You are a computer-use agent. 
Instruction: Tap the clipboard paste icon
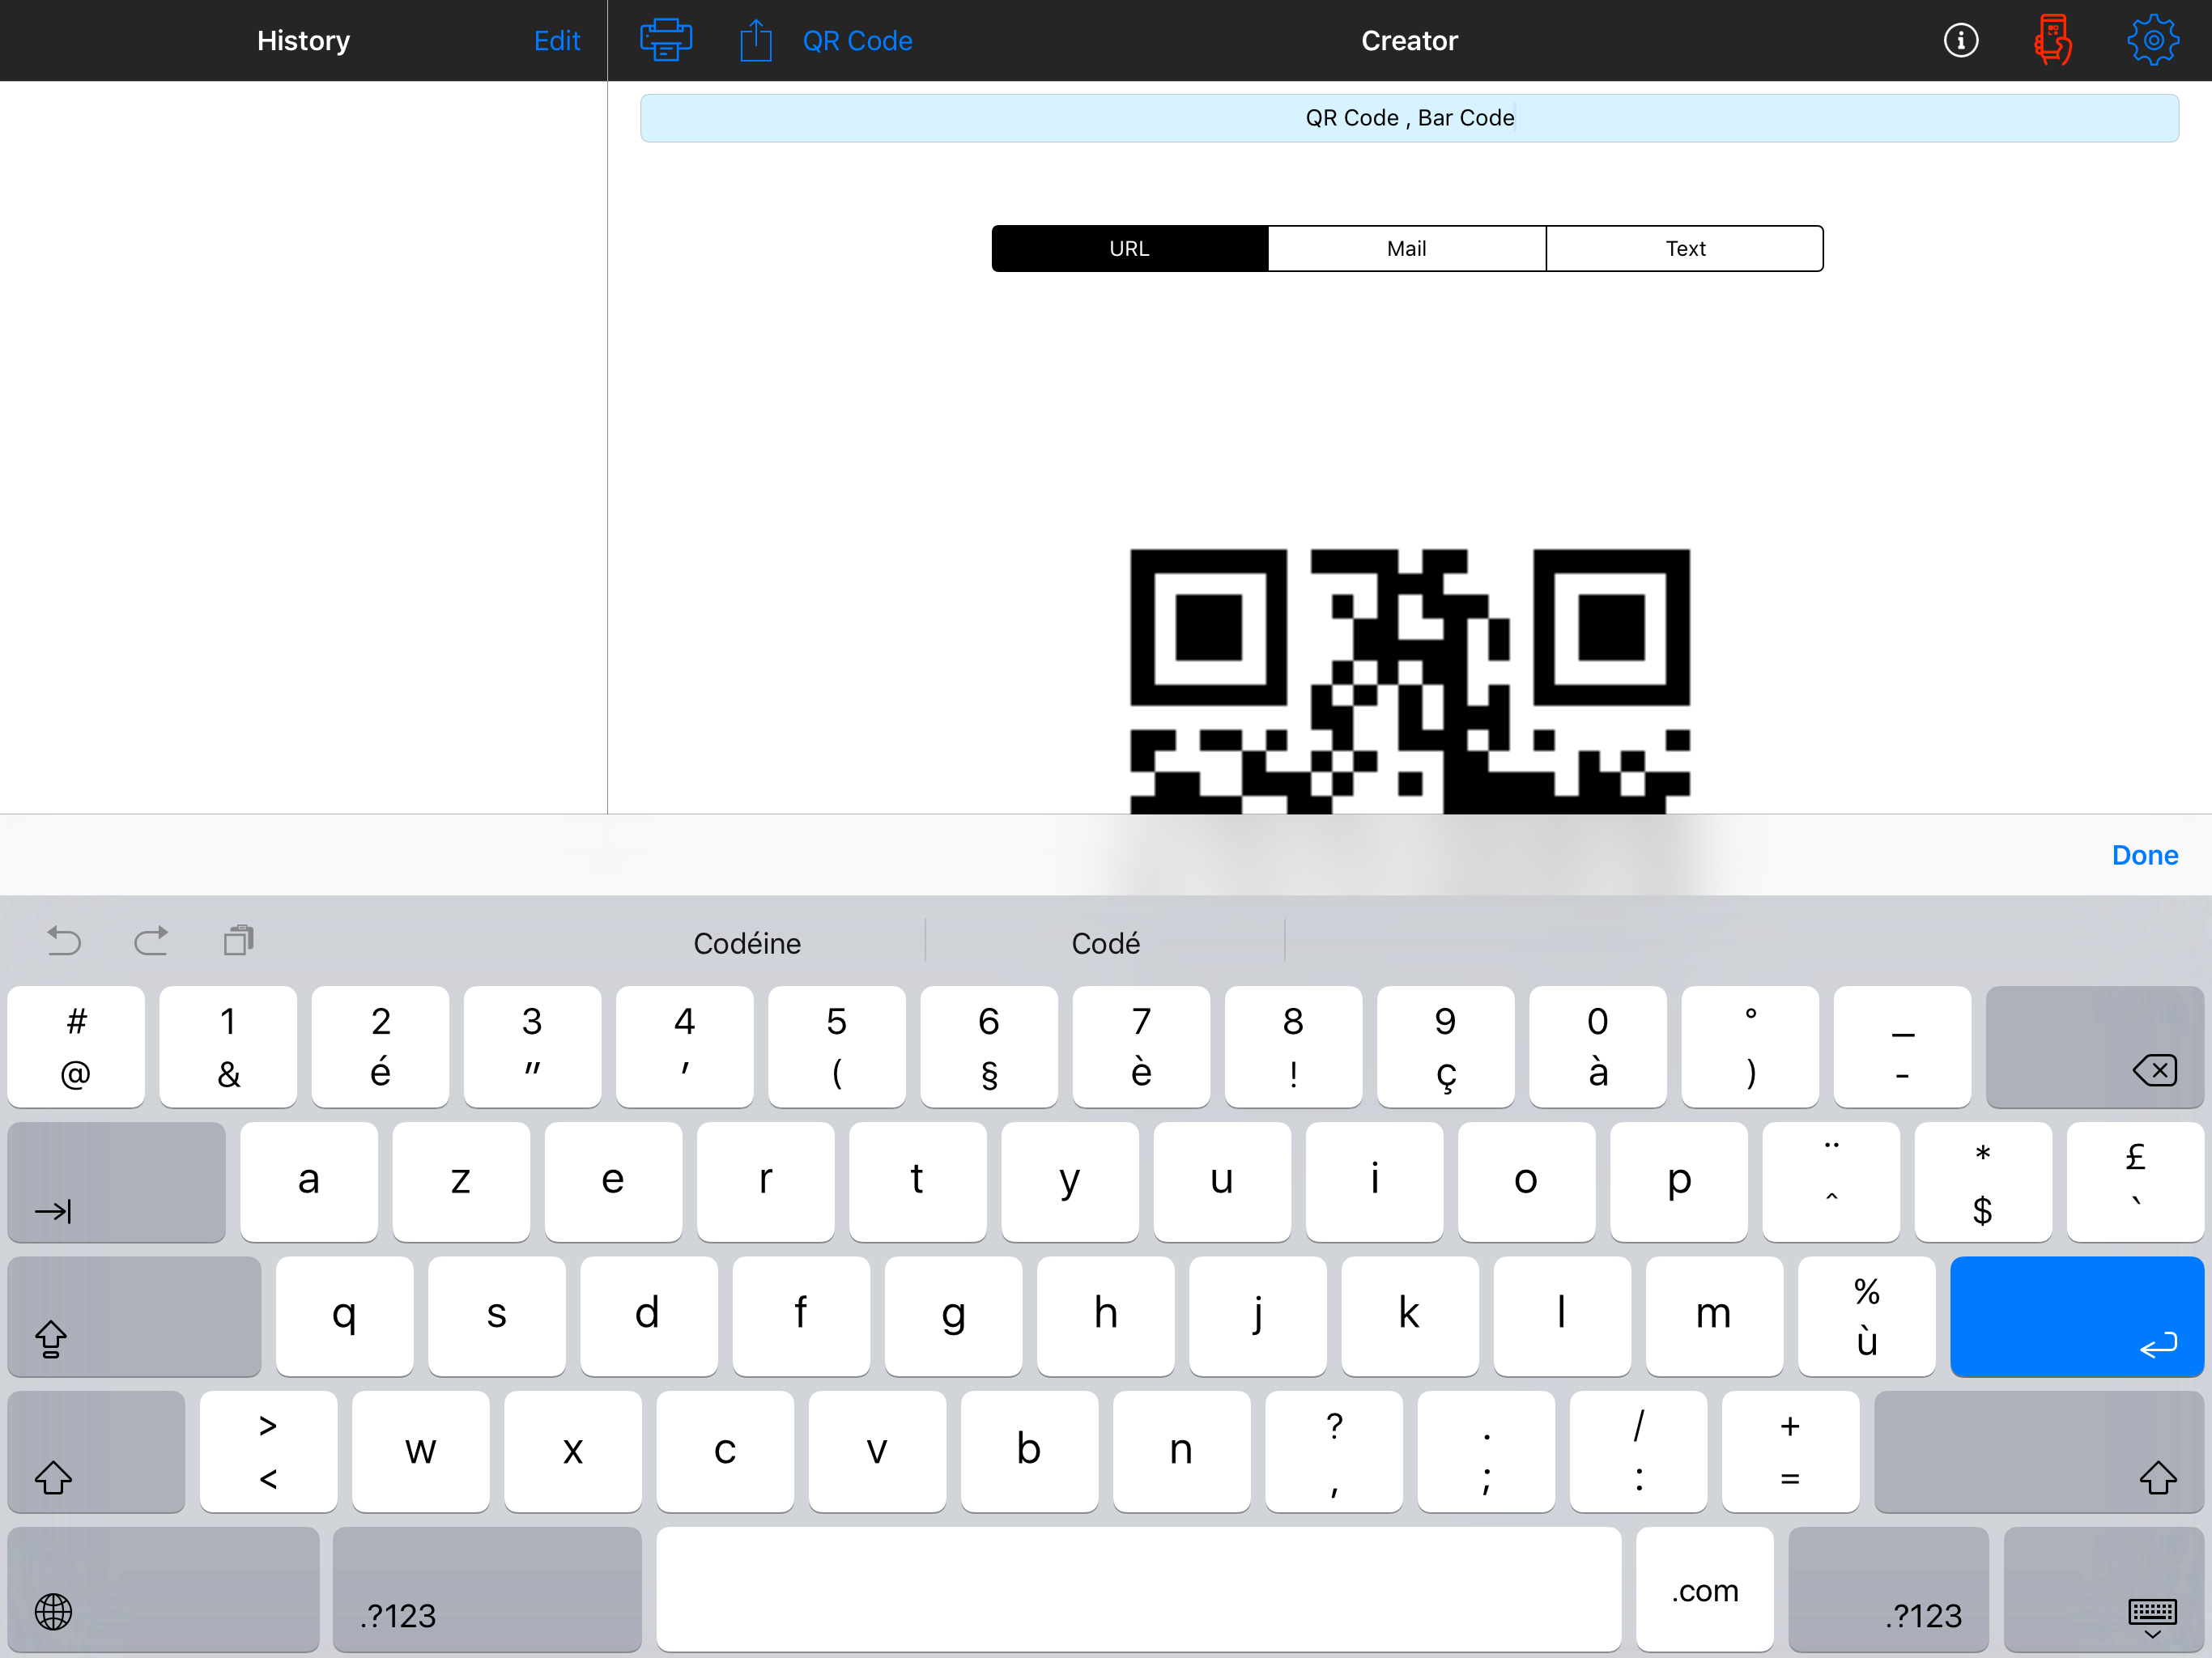click(x=239, y=940)
